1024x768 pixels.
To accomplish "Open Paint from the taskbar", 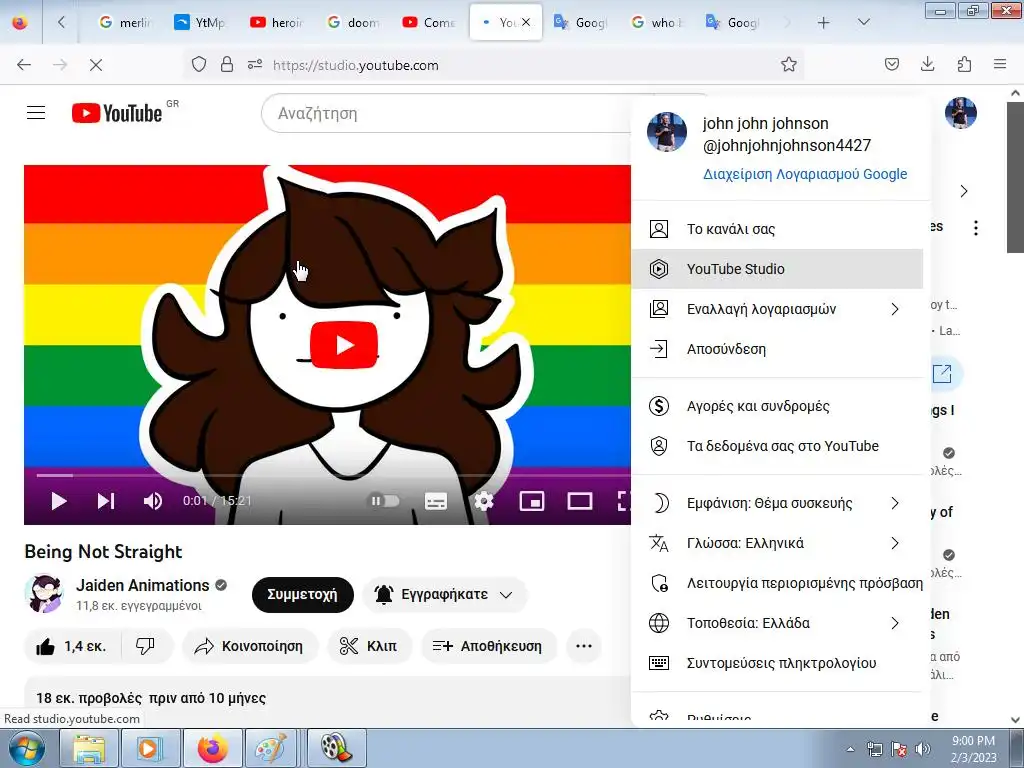I will tap(270, 748).
